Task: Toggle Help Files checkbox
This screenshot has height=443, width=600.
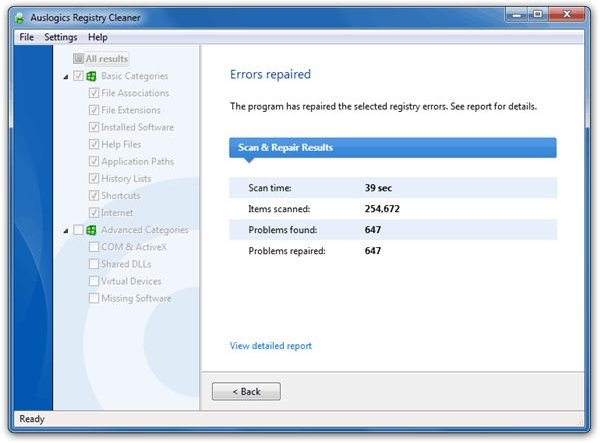Action: 94,144
